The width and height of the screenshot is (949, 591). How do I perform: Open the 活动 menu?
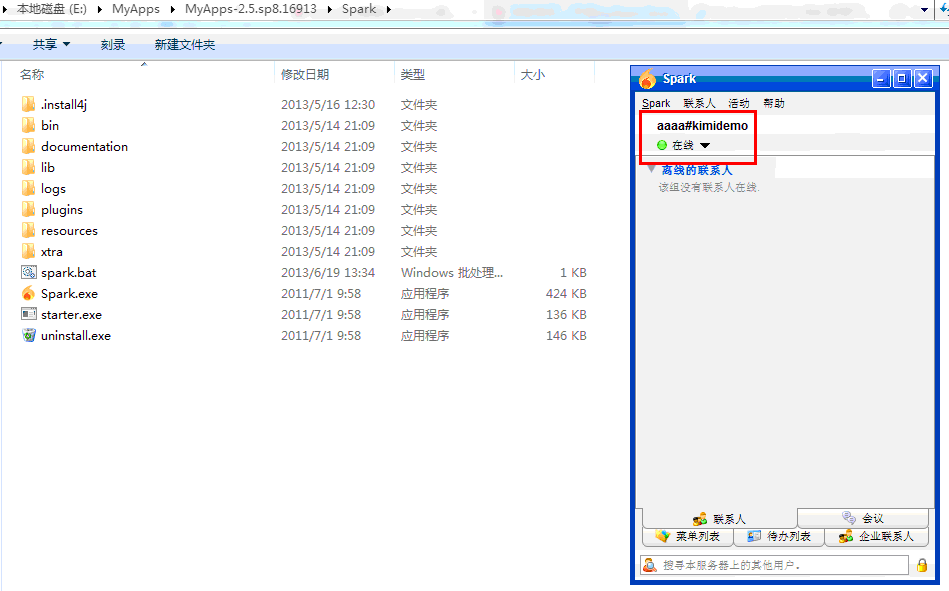point(738,104)
